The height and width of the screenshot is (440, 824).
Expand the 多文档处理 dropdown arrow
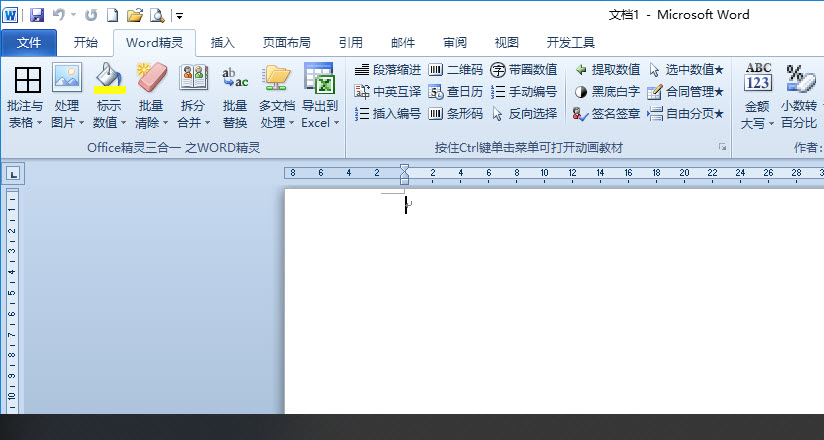(292, 124)
